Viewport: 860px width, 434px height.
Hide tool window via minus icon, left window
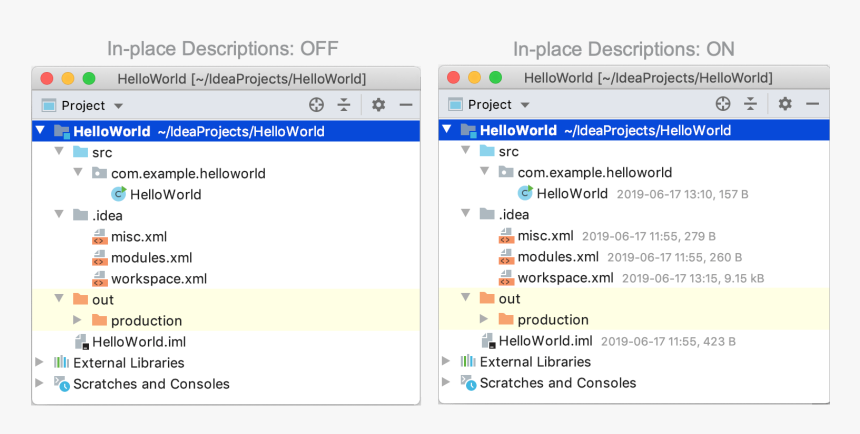(406, 105)
